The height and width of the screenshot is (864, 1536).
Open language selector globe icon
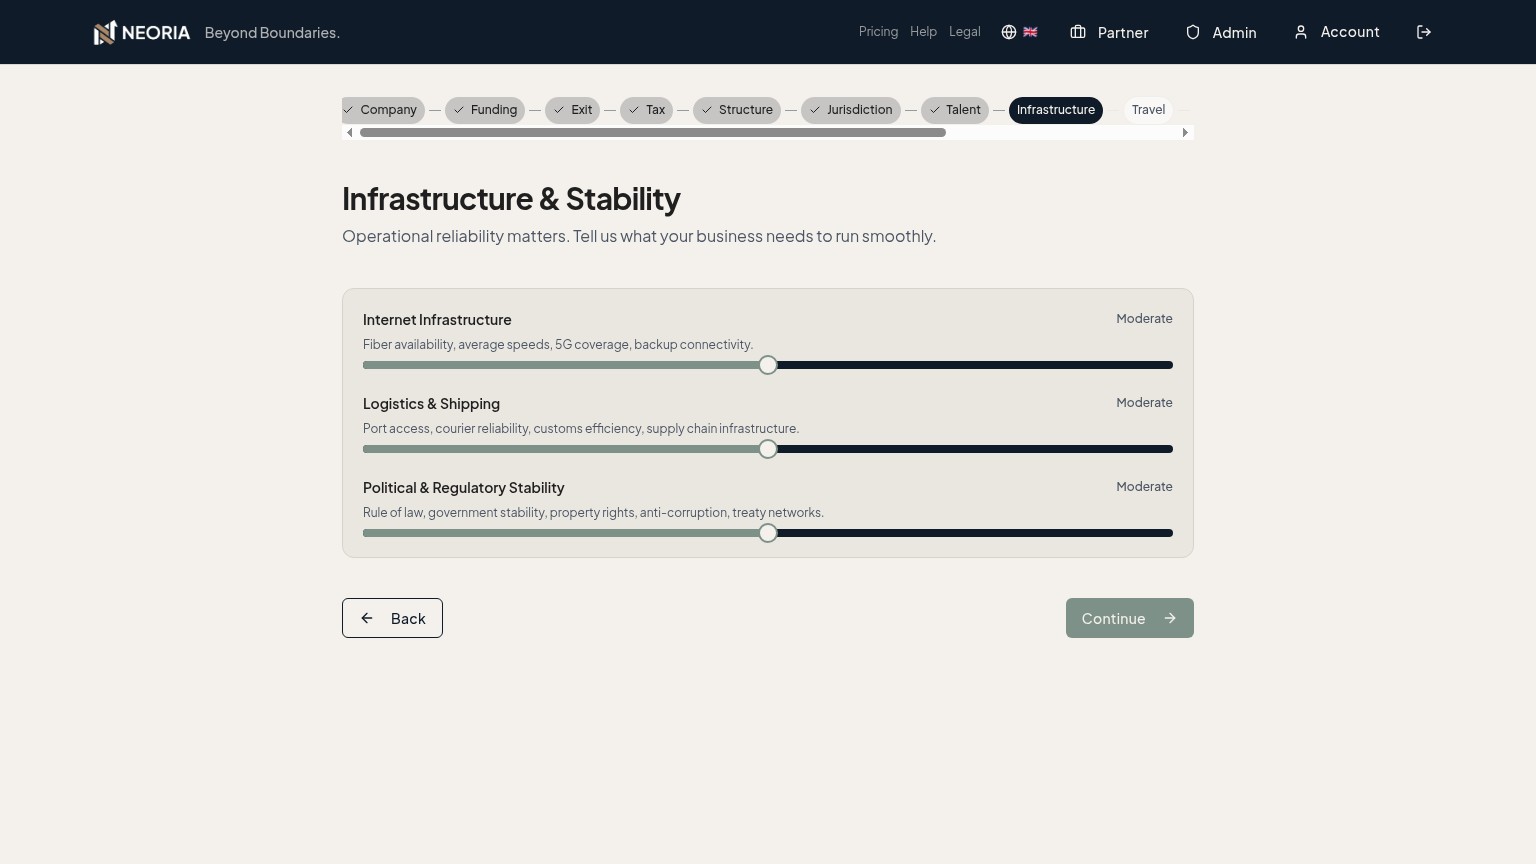tap(1009, 32)
